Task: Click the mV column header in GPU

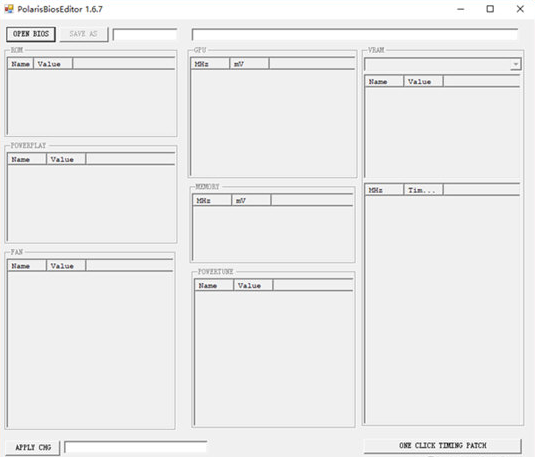Action: tap(249, 64)
